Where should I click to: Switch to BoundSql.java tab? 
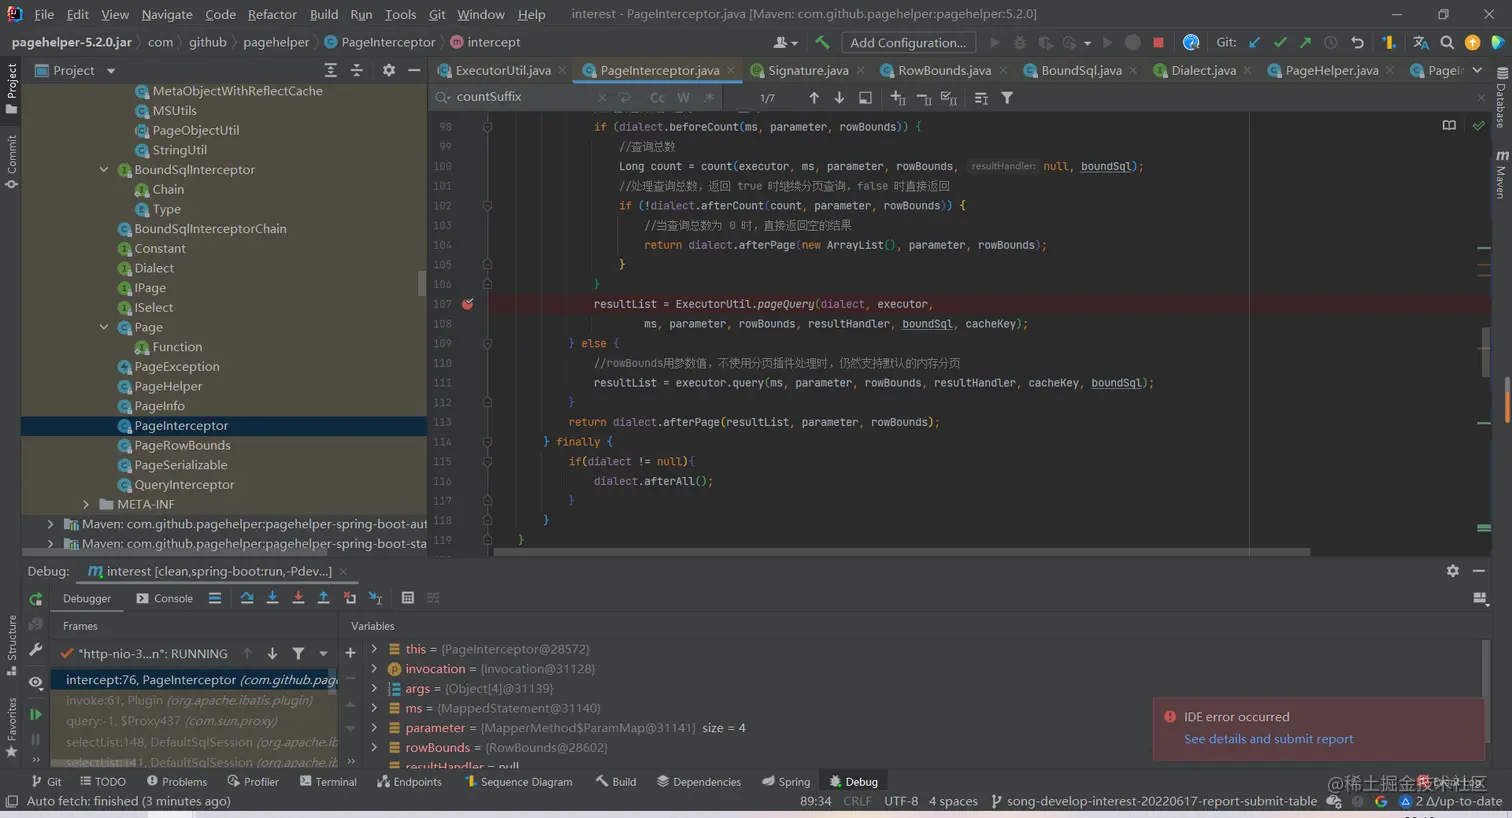tap(1080, 70)
